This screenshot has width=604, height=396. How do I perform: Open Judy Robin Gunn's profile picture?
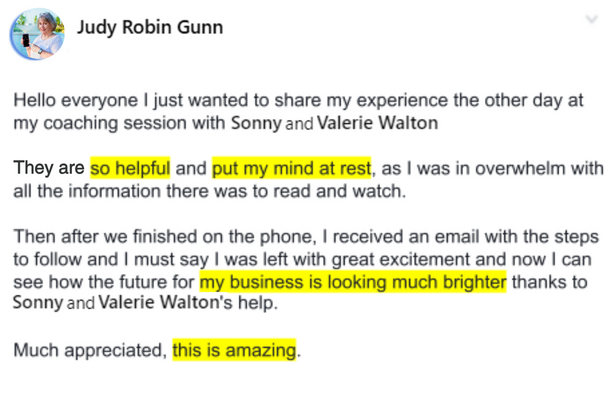[x=37, y=34]
